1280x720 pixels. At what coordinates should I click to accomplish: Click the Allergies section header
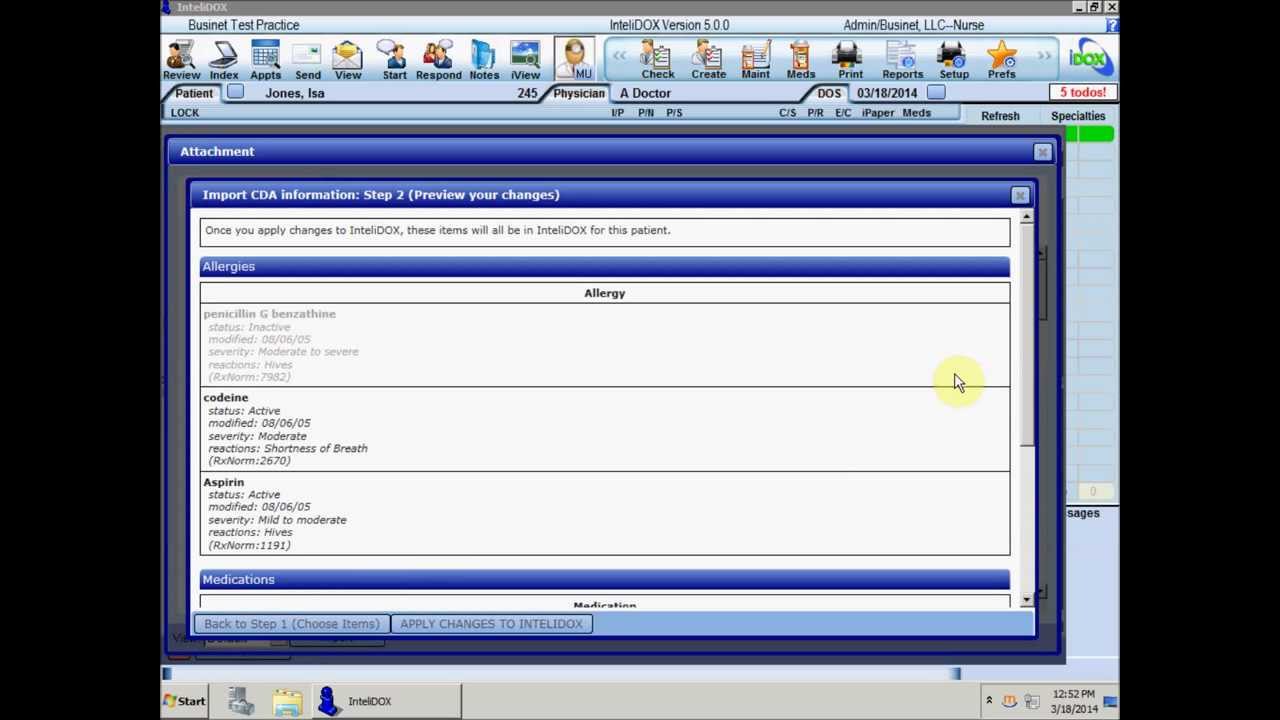(604, 266)
